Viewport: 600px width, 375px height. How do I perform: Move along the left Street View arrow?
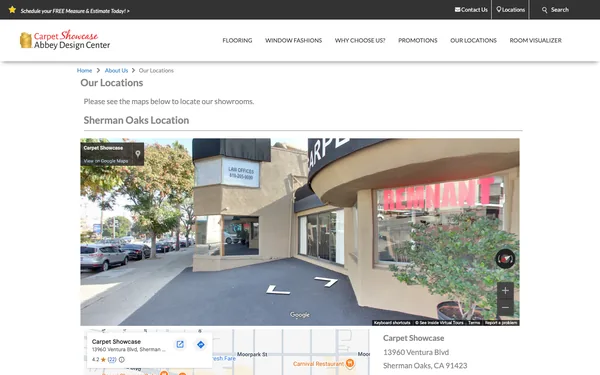pos(278,290)
